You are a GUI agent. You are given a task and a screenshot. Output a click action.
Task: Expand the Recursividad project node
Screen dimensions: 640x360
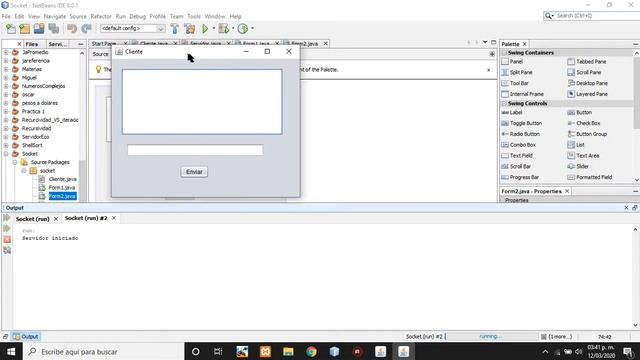pos(6,129)
